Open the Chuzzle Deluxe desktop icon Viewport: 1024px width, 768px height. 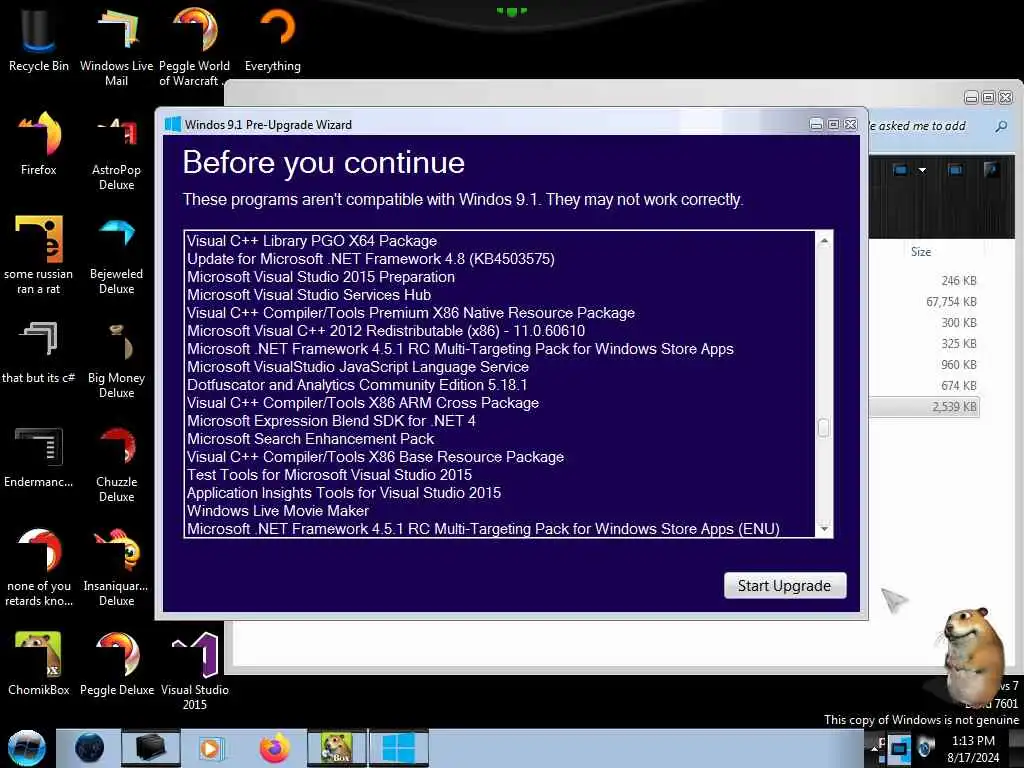pos(116,464)
